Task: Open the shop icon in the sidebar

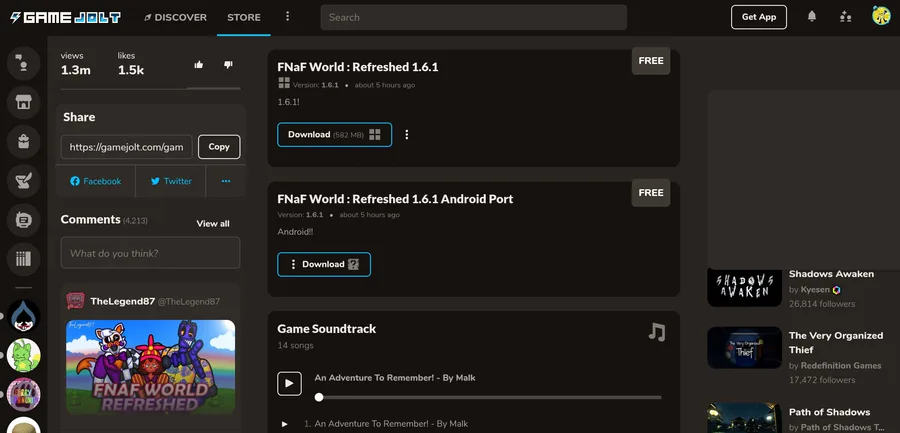Action: click(23, 101)
